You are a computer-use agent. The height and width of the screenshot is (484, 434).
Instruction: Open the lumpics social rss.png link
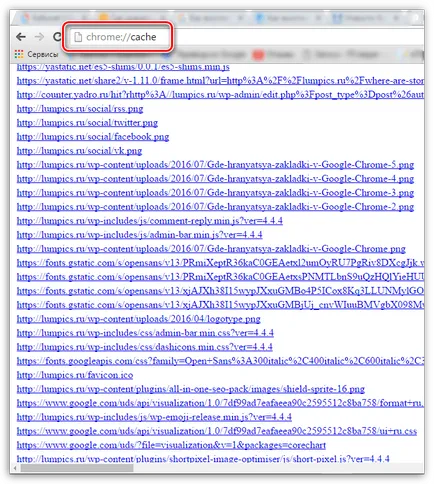tap(80, 109)
